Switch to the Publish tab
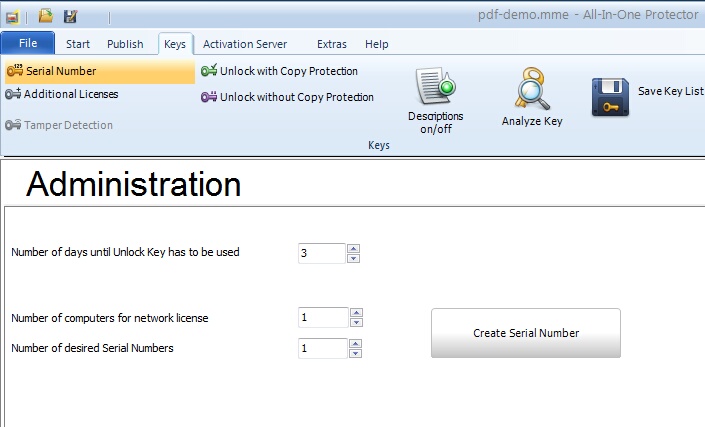 pyautogui.click(x=125, y=44)
